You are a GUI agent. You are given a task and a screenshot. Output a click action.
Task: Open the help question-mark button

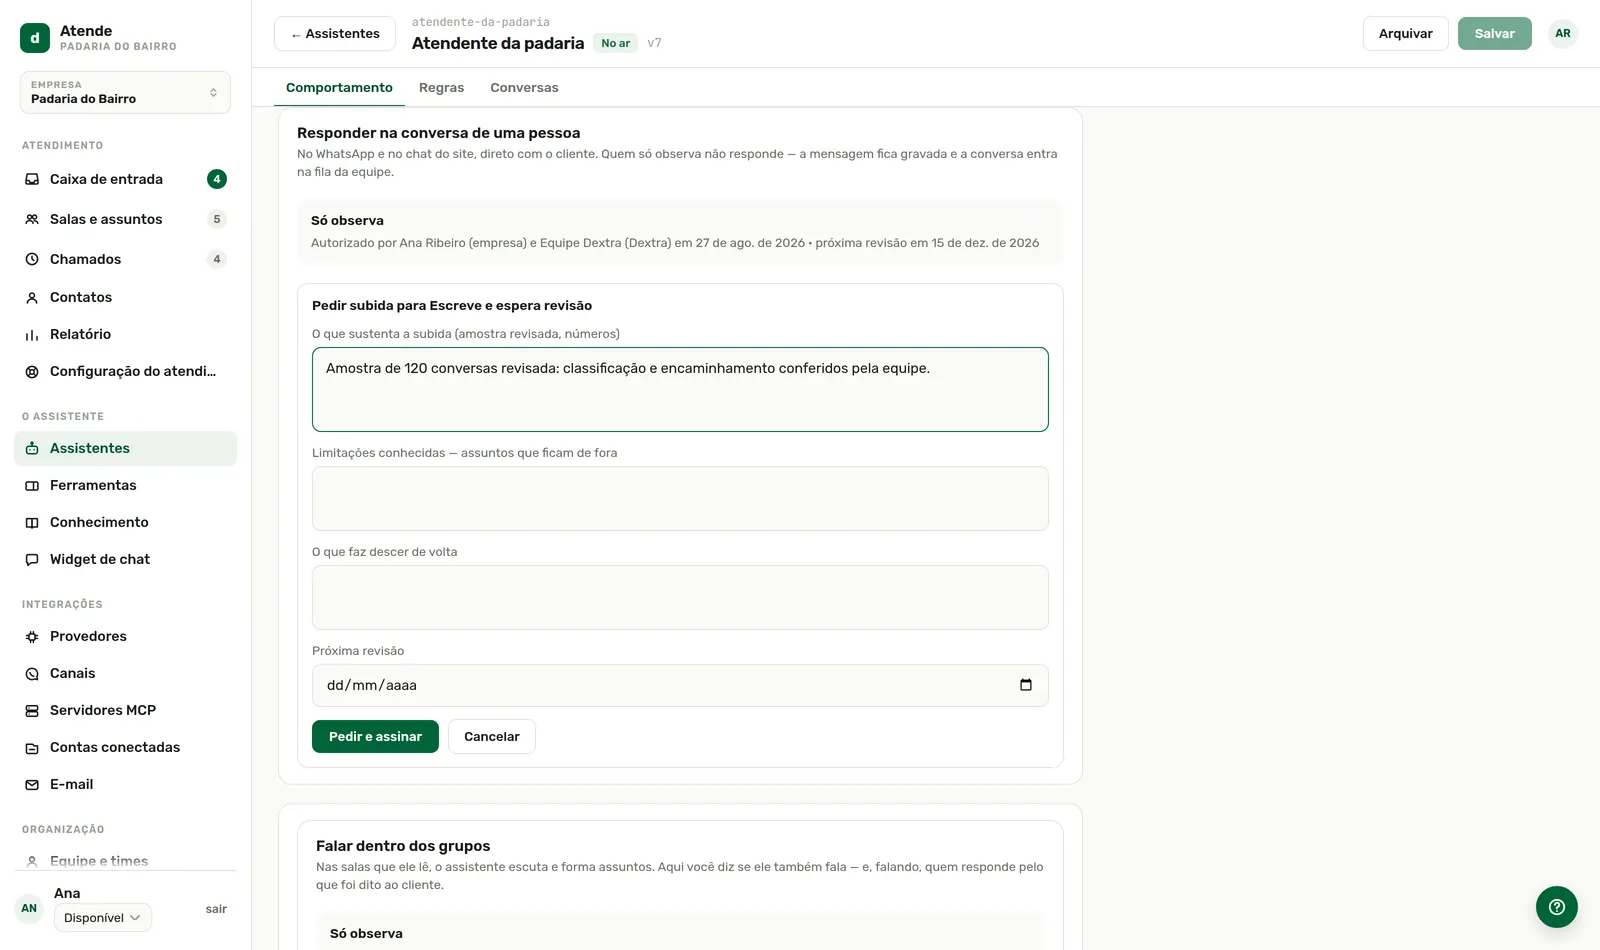coord(1556,907)
